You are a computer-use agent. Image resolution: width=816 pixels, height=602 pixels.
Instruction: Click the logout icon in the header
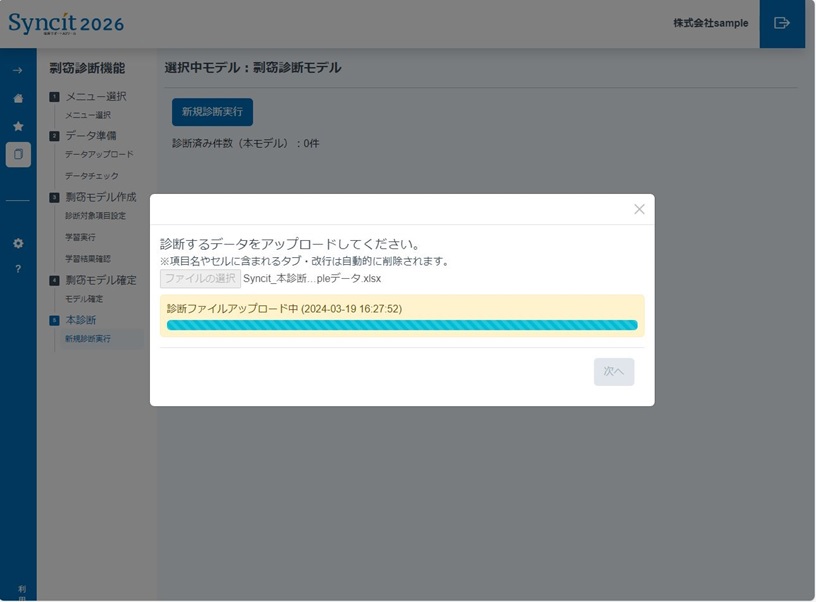(x=782, y=23)
